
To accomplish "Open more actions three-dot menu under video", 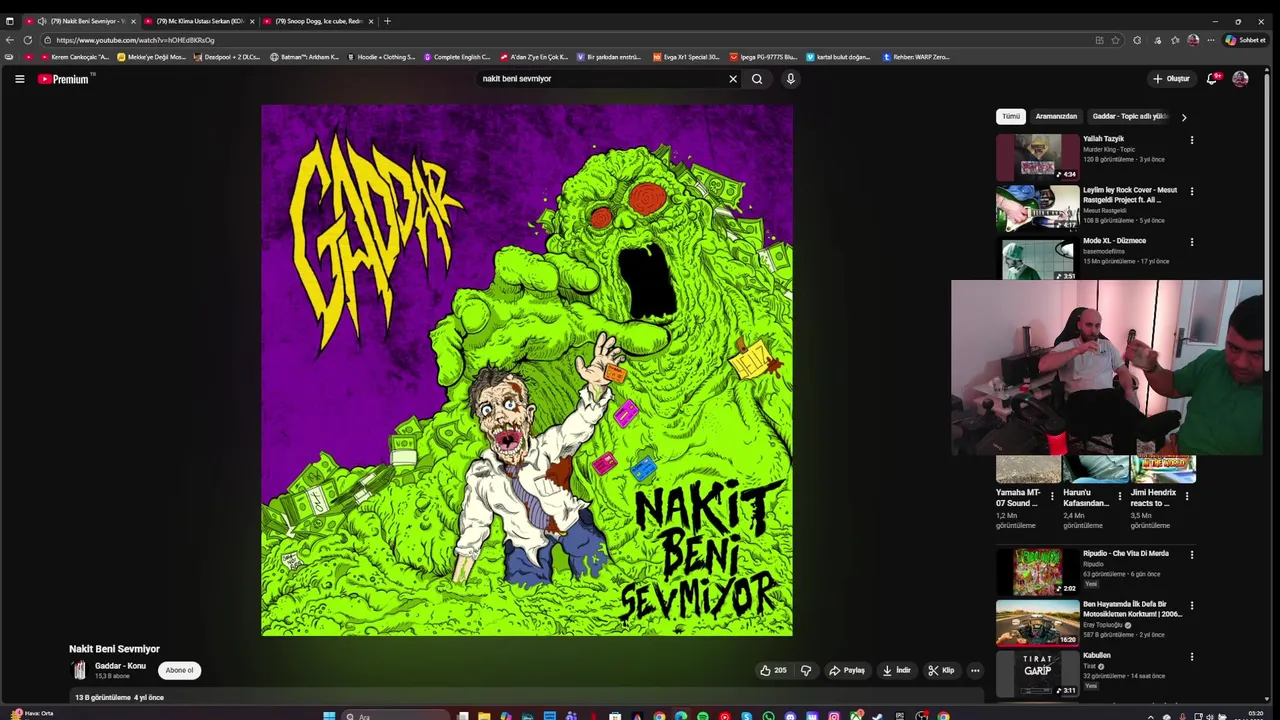I will click(975, 670).
